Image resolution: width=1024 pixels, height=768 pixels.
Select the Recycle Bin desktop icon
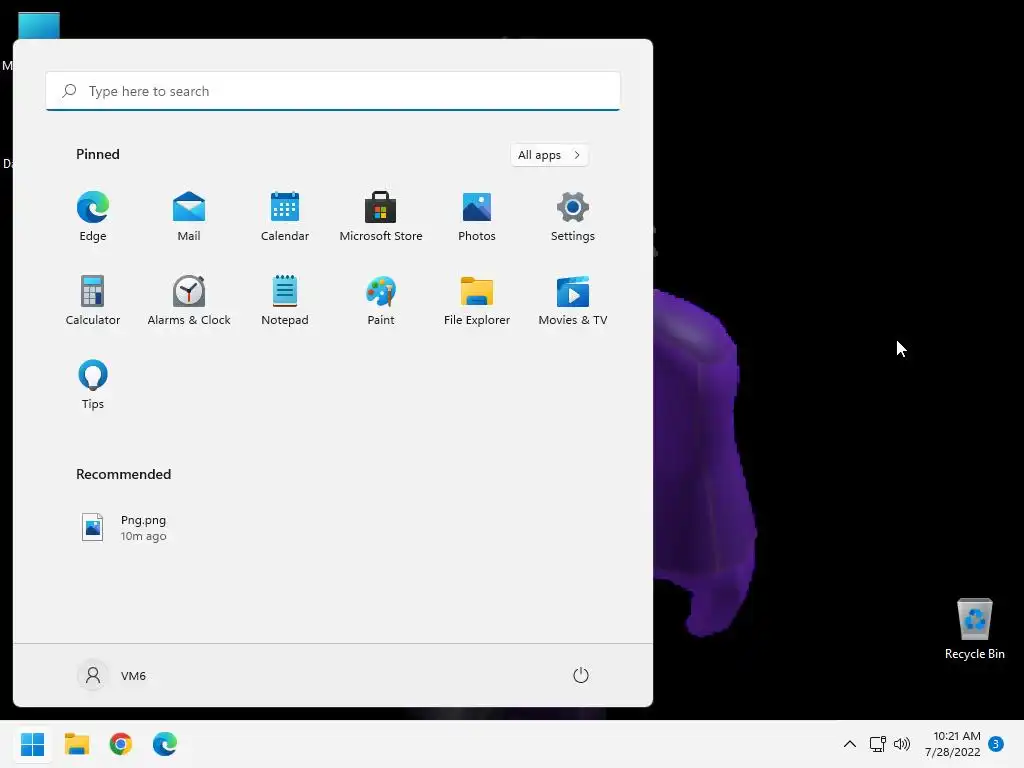[x=974, y=629]
